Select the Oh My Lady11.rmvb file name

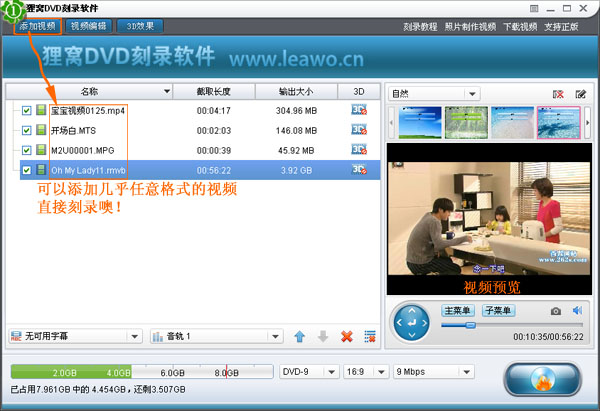[x=88, y=170]
